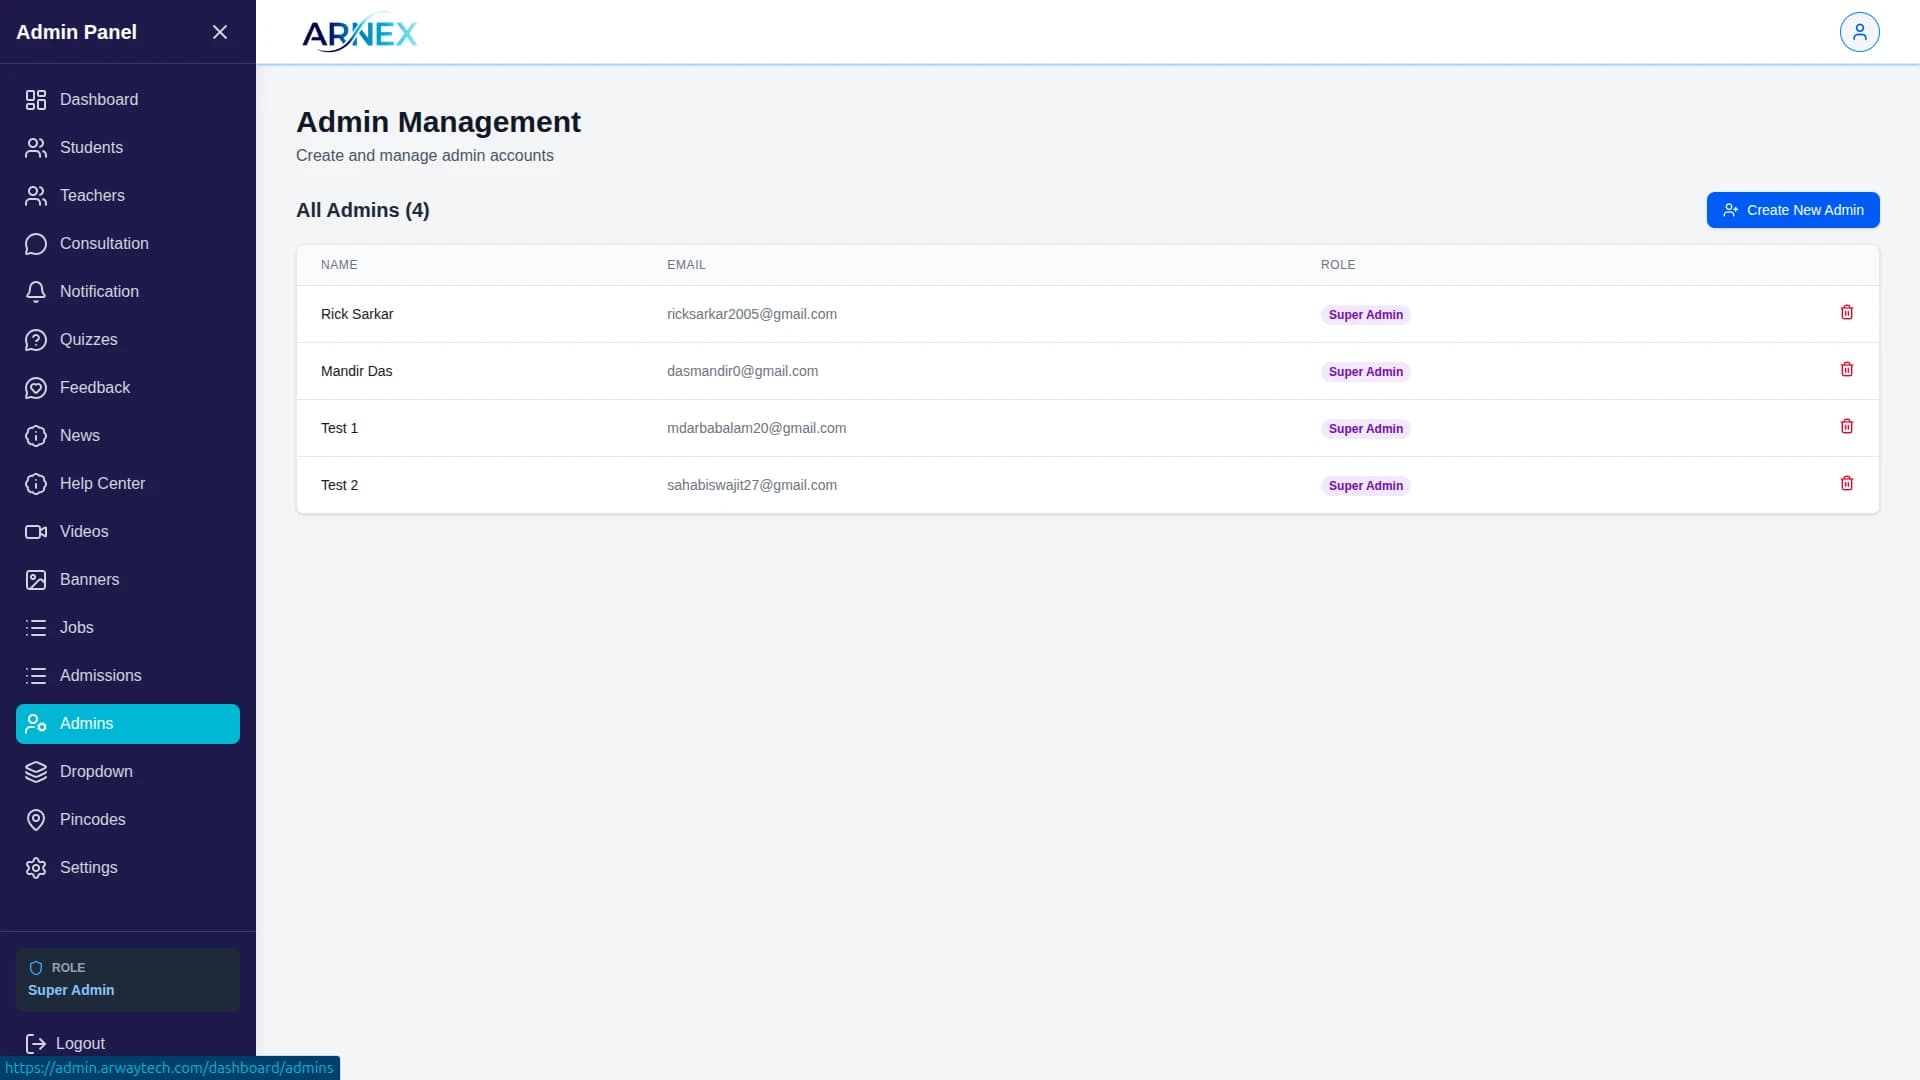
Task: Open user profile icon at top right
Action: pyautogui.click(x=1859, y=32)
